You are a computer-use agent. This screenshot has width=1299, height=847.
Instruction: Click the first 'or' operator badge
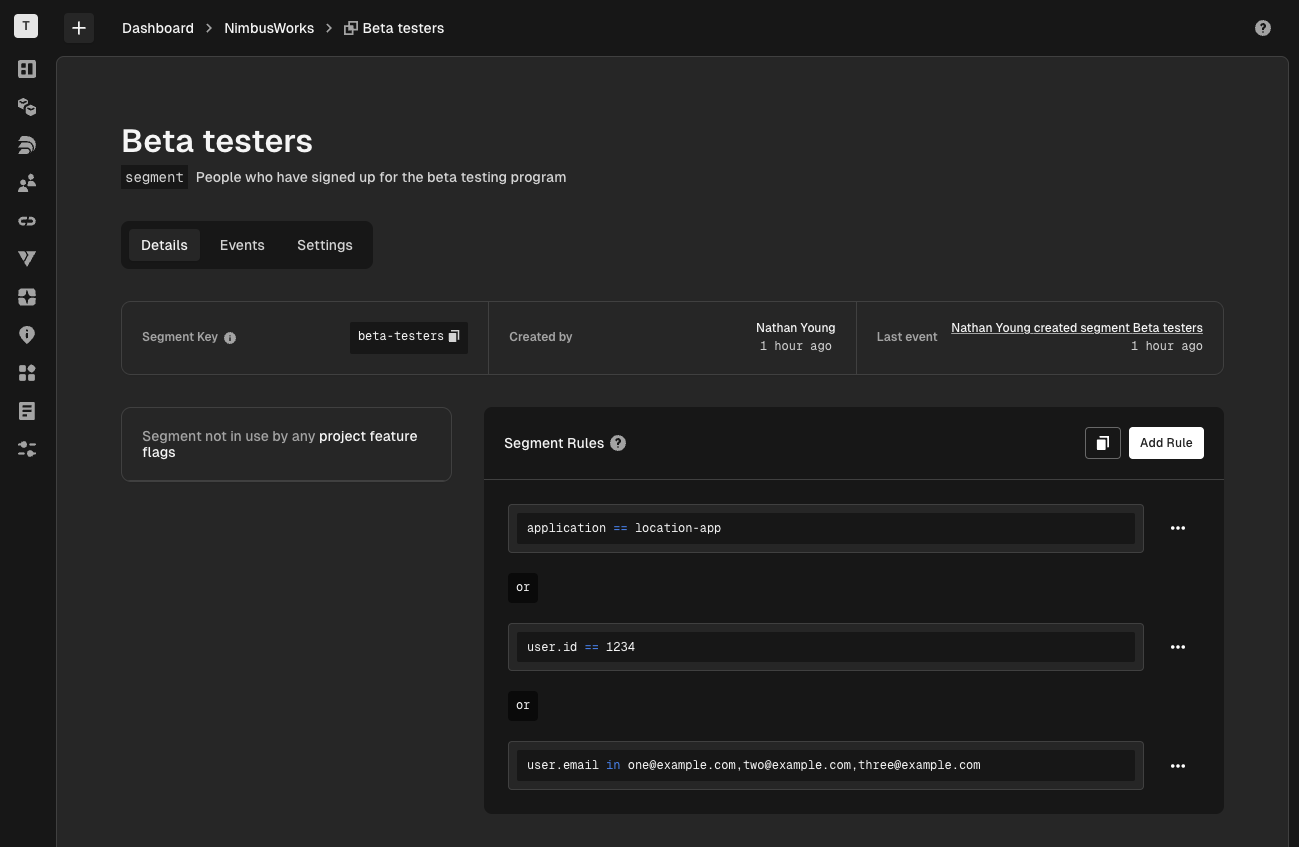pos(523,588)
